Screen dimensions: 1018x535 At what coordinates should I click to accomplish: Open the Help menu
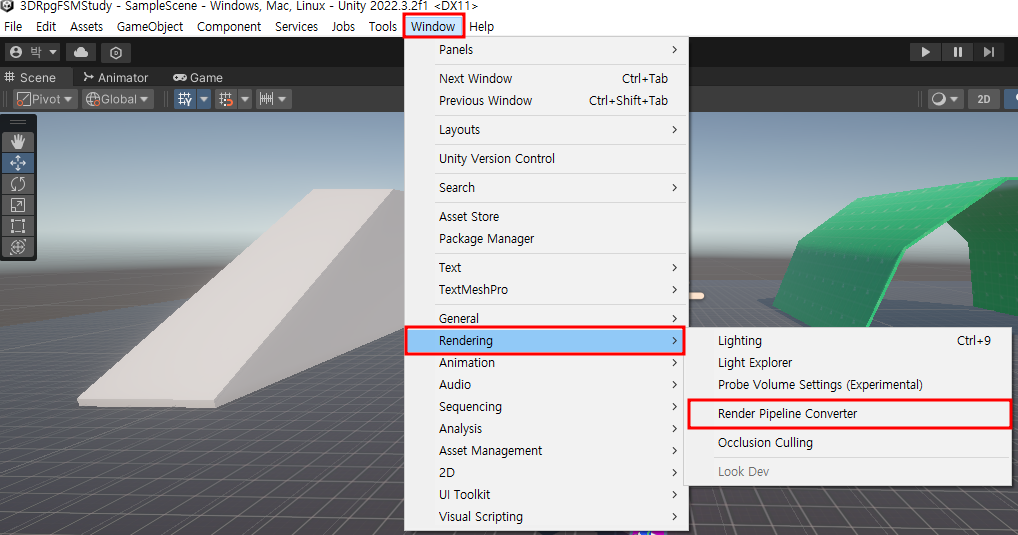[482, 27]
